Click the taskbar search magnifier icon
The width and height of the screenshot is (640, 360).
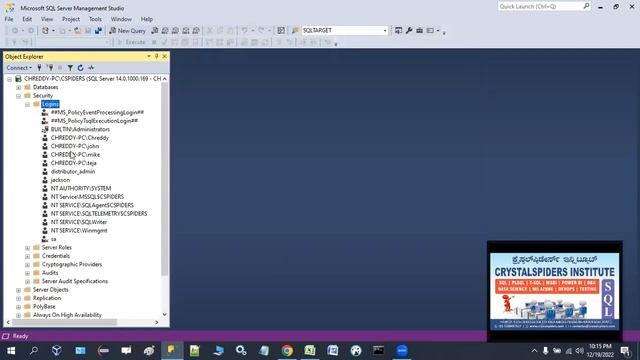[x=34, y=351]
